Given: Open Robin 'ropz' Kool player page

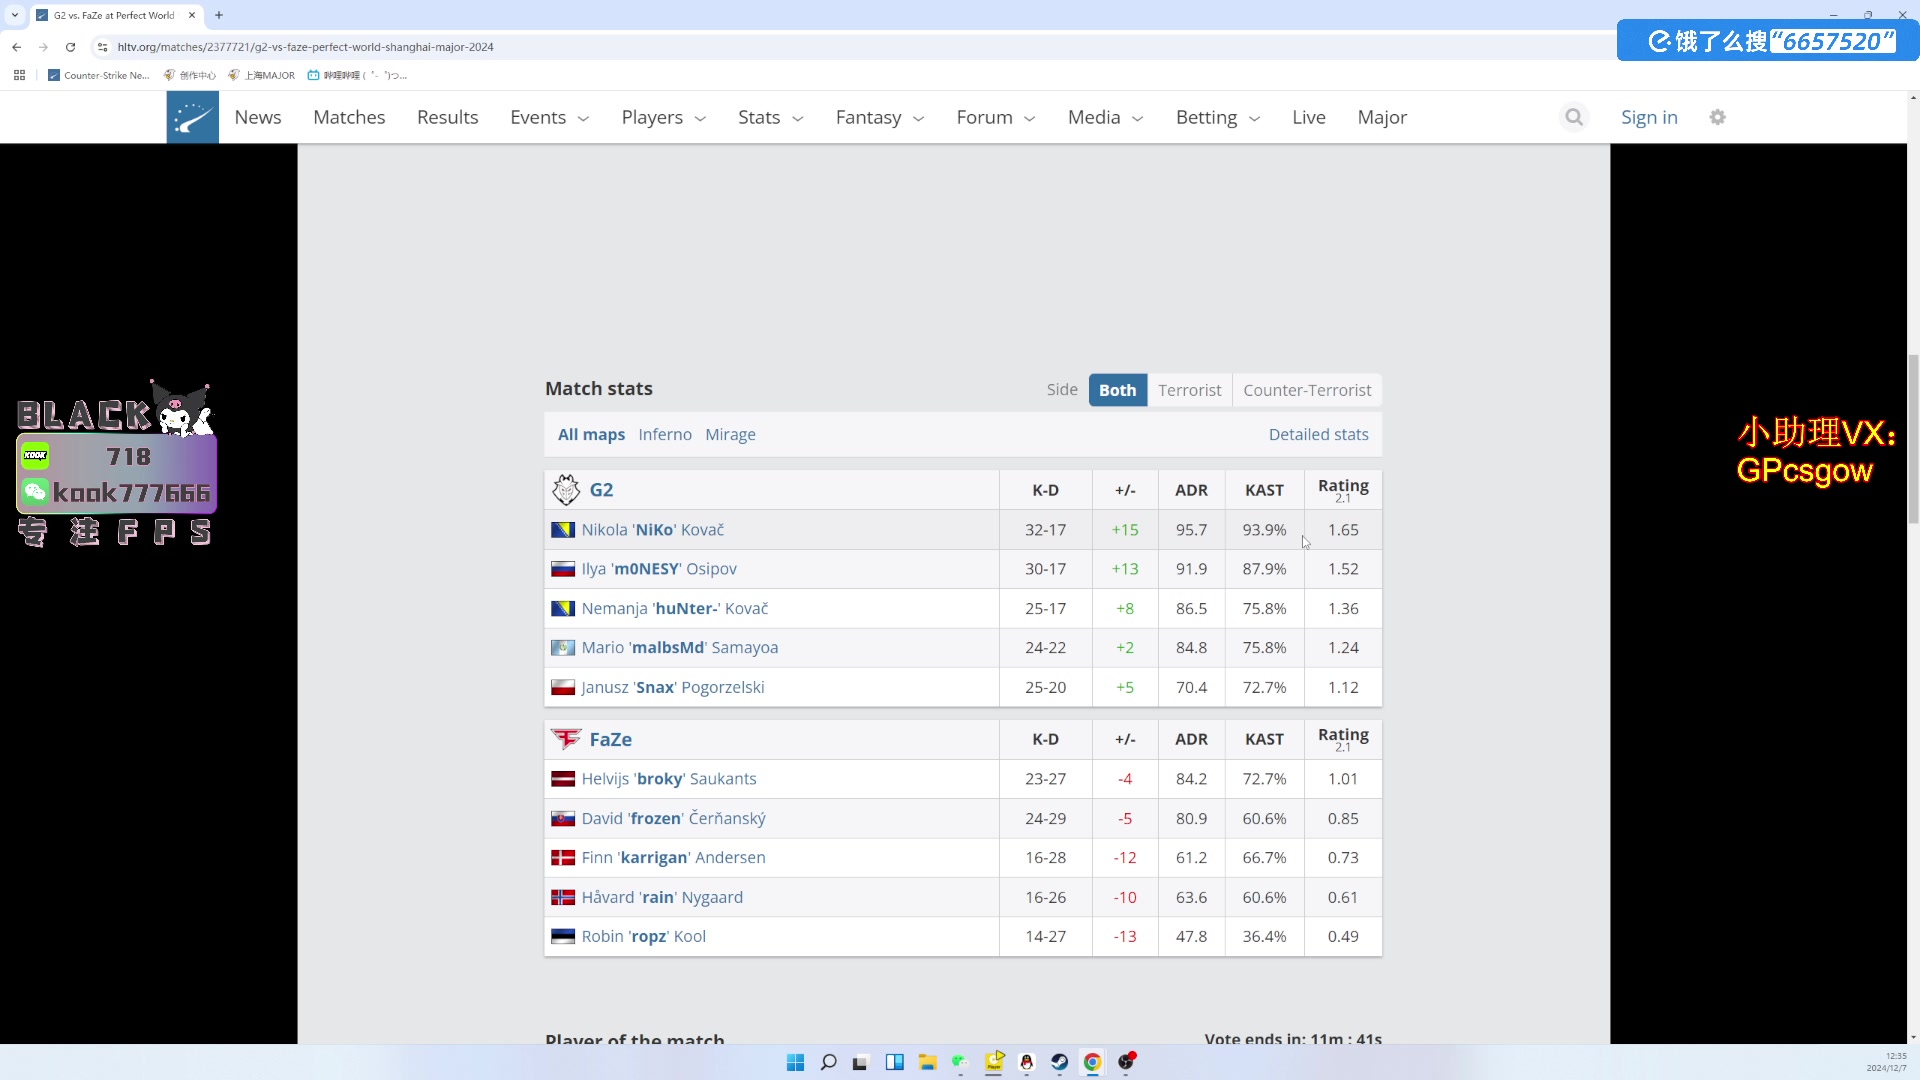Looking at the screenshot, I should pyautogui.click(x=644, y=936).
